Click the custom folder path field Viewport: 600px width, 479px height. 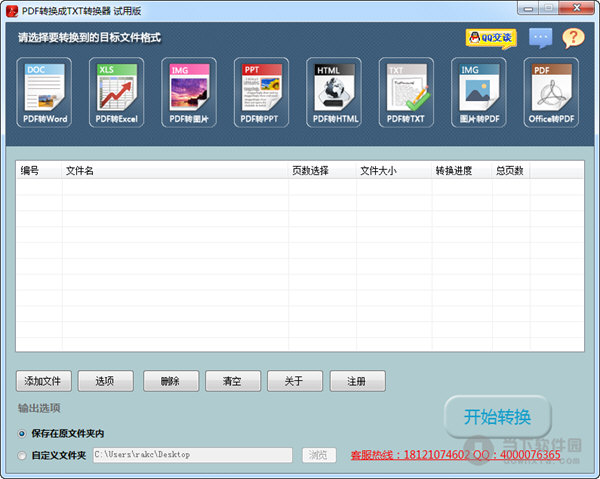click(x=193, y=455)
